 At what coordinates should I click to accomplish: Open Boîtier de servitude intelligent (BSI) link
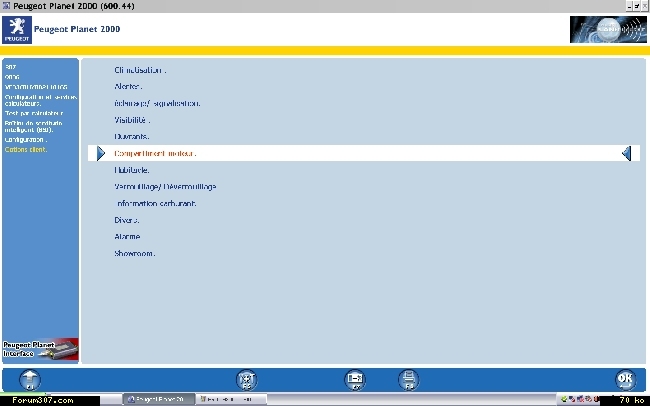click(x=34, y=126)
